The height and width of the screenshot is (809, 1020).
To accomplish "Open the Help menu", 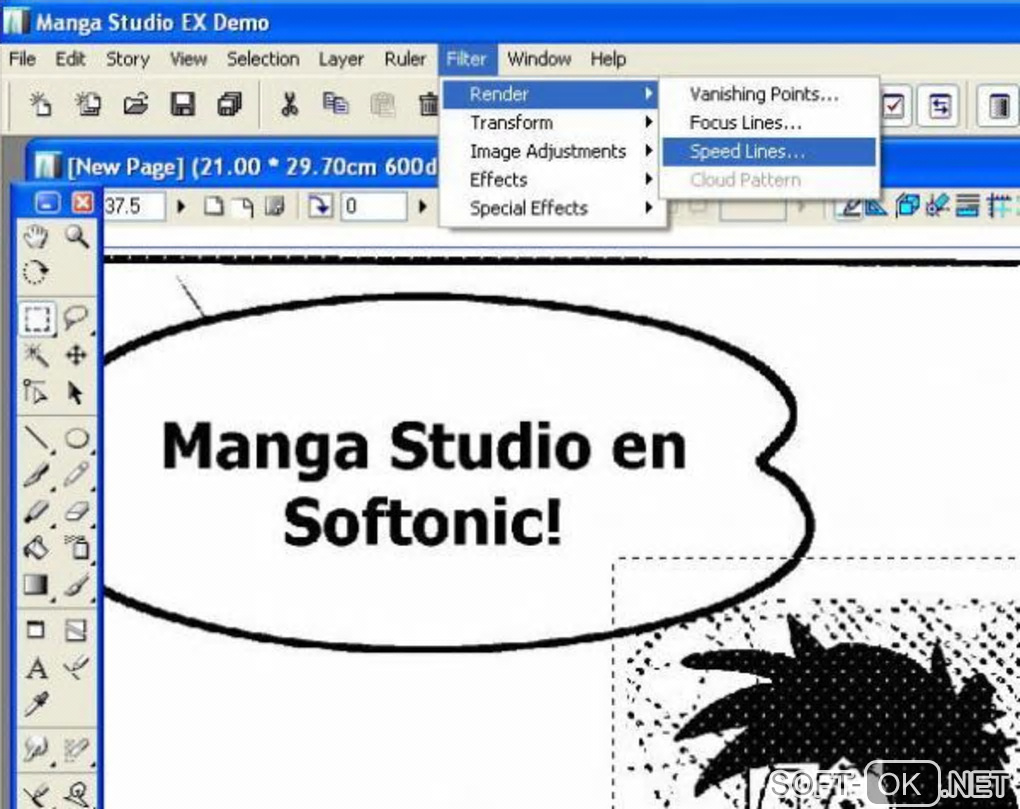I will coord(608,59).
